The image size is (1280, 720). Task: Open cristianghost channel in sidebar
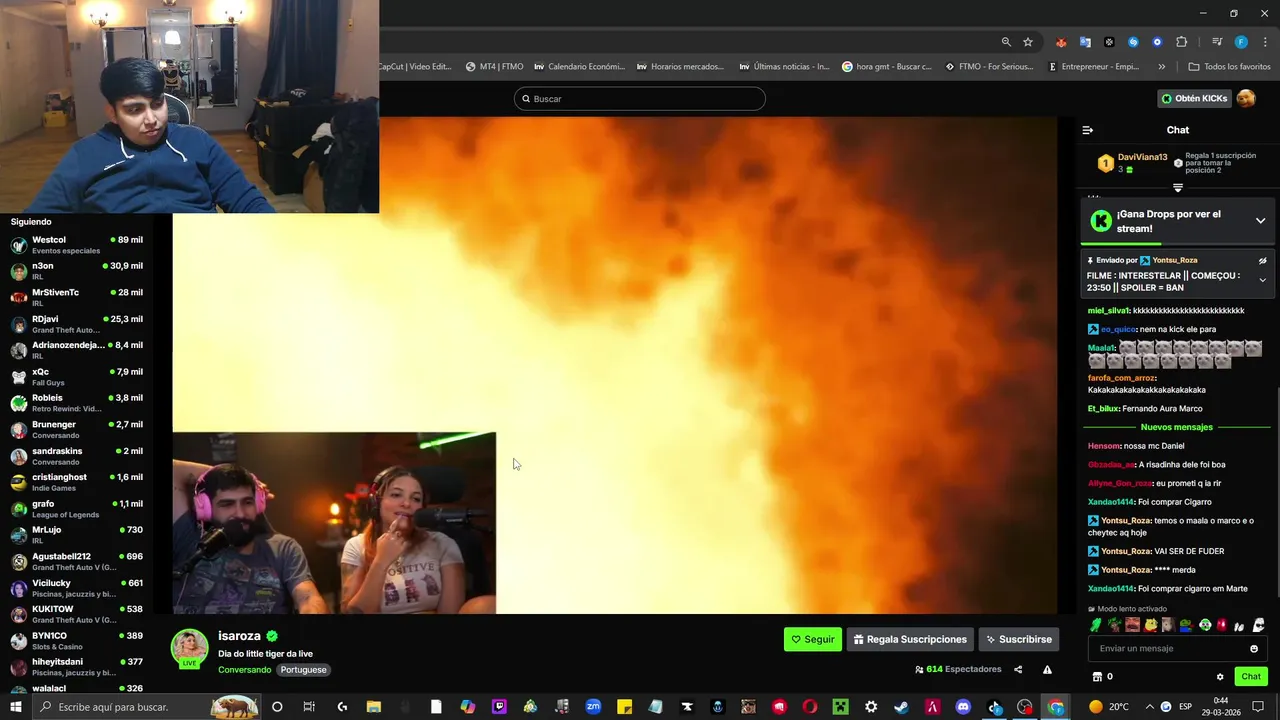click(x=77, y=482)
